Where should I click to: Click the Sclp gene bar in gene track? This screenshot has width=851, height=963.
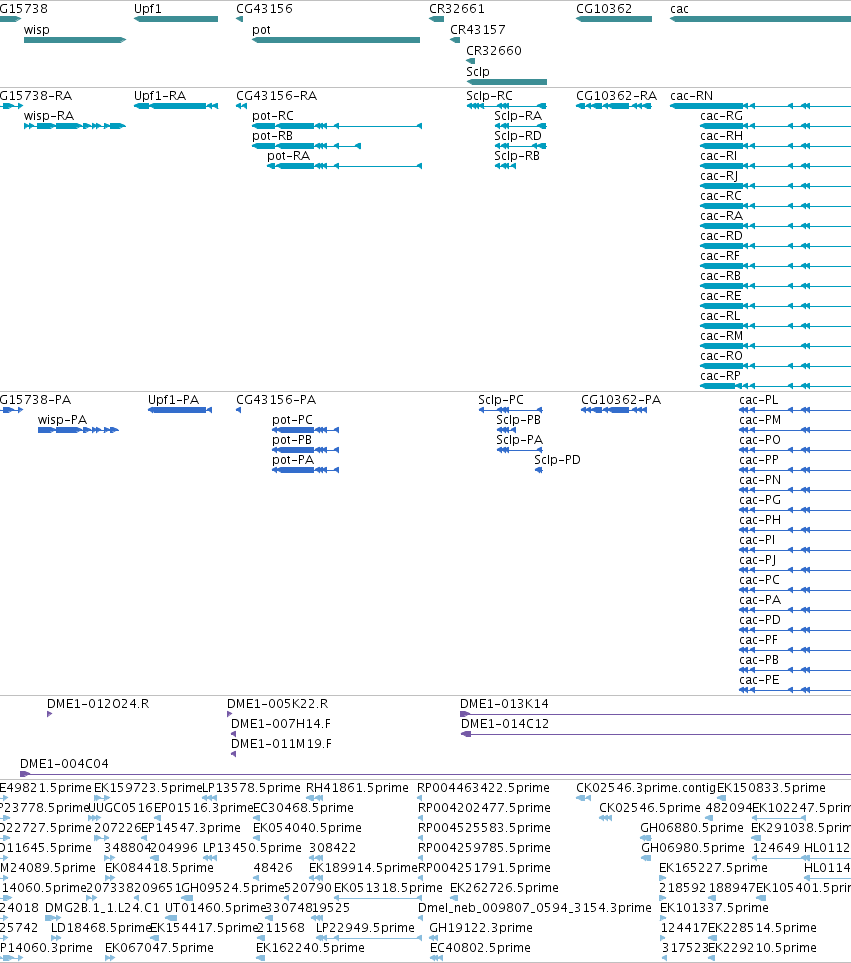tap(507, 82)
